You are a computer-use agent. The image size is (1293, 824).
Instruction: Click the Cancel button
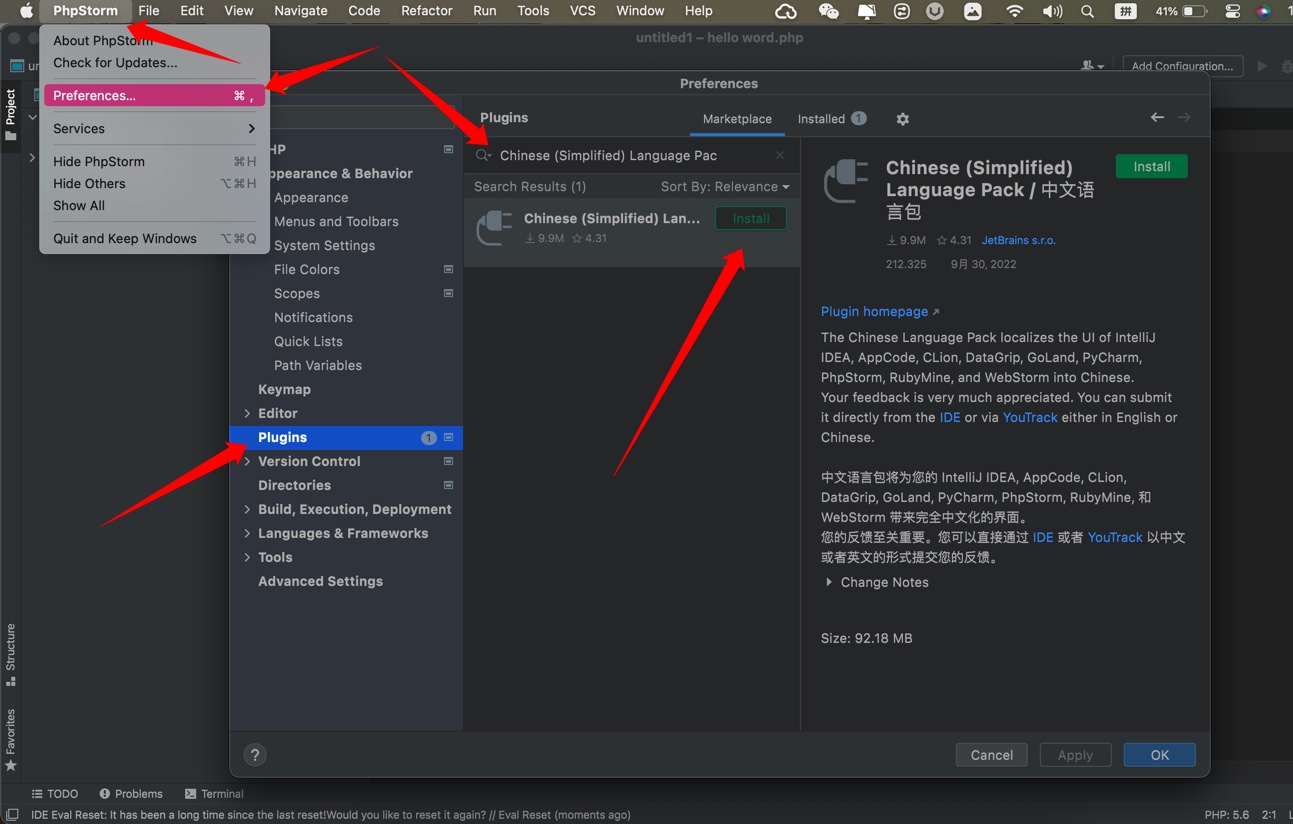point(992,755)
